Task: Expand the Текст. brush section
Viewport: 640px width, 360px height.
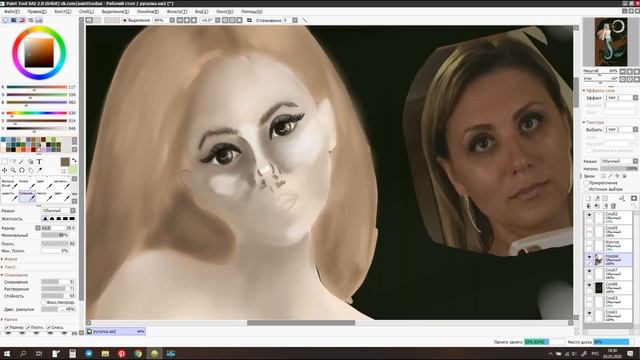Action: click(9, 267)
